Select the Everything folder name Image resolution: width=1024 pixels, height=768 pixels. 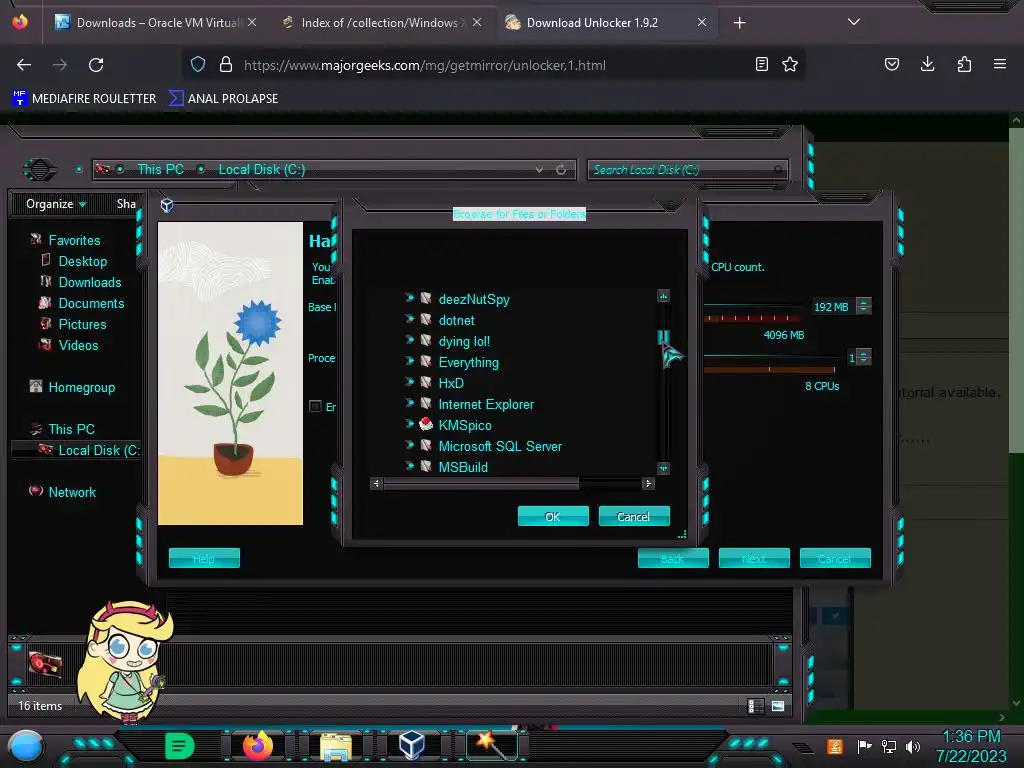[468, 362]
